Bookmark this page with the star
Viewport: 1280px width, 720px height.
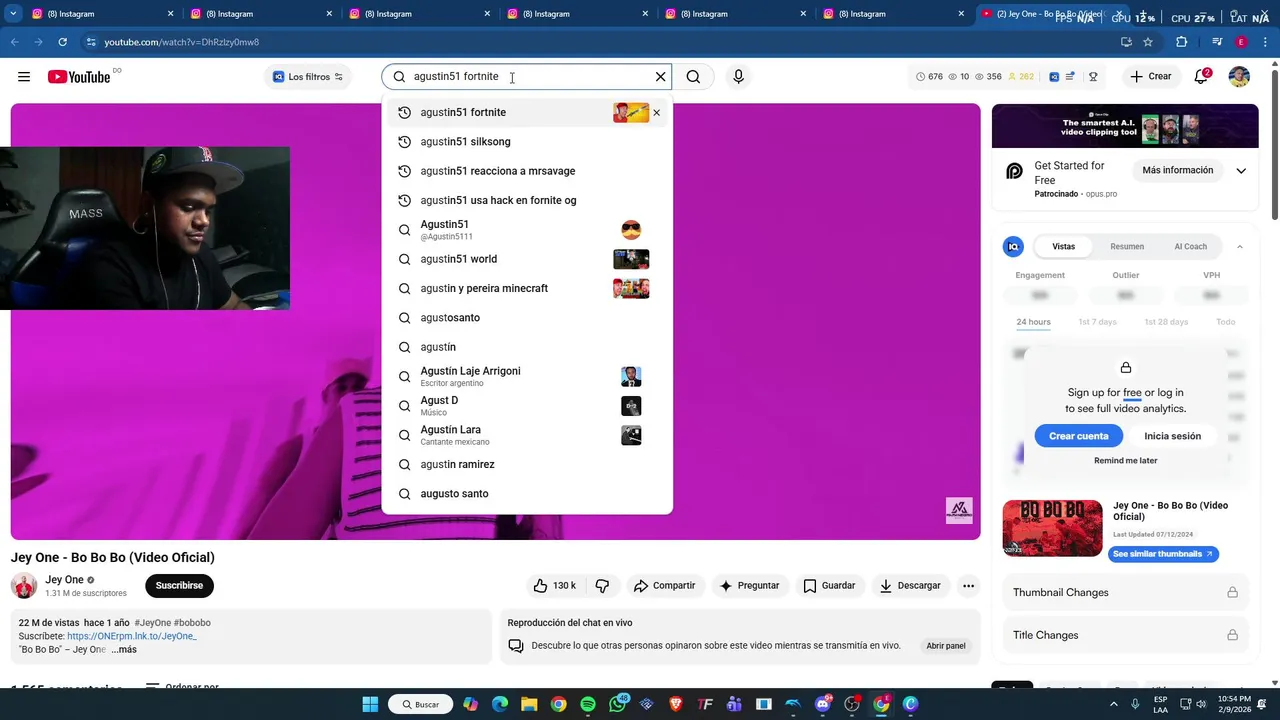1148,42
